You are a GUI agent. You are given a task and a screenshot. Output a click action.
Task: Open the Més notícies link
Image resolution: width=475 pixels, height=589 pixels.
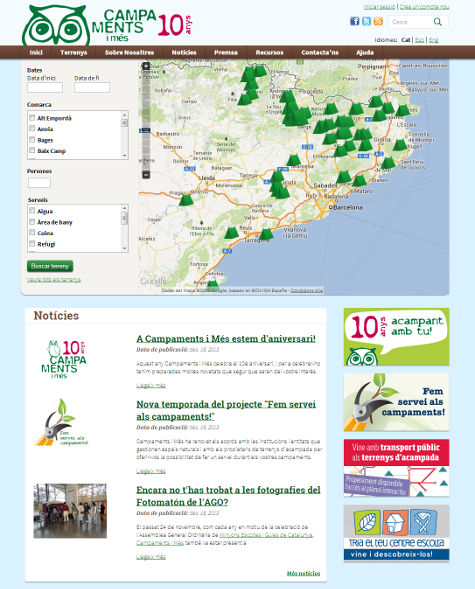pyautogui.click(x=303, y=573)
